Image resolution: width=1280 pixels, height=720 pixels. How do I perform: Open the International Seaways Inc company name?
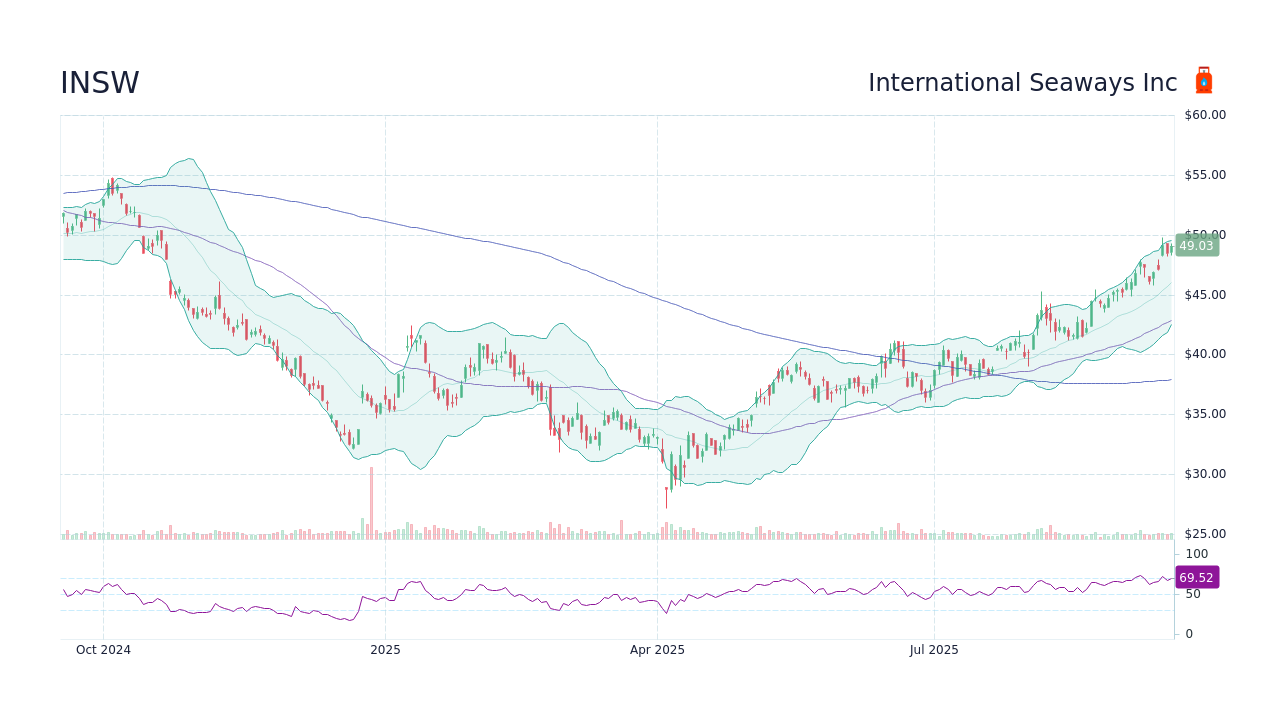[x=1022, y=82]
